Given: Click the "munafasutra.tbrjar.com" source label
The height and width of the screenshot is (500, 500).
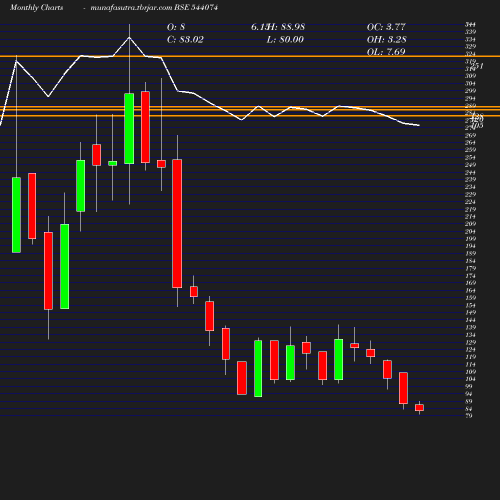Looking at the screenshot, I should (131, 7).
